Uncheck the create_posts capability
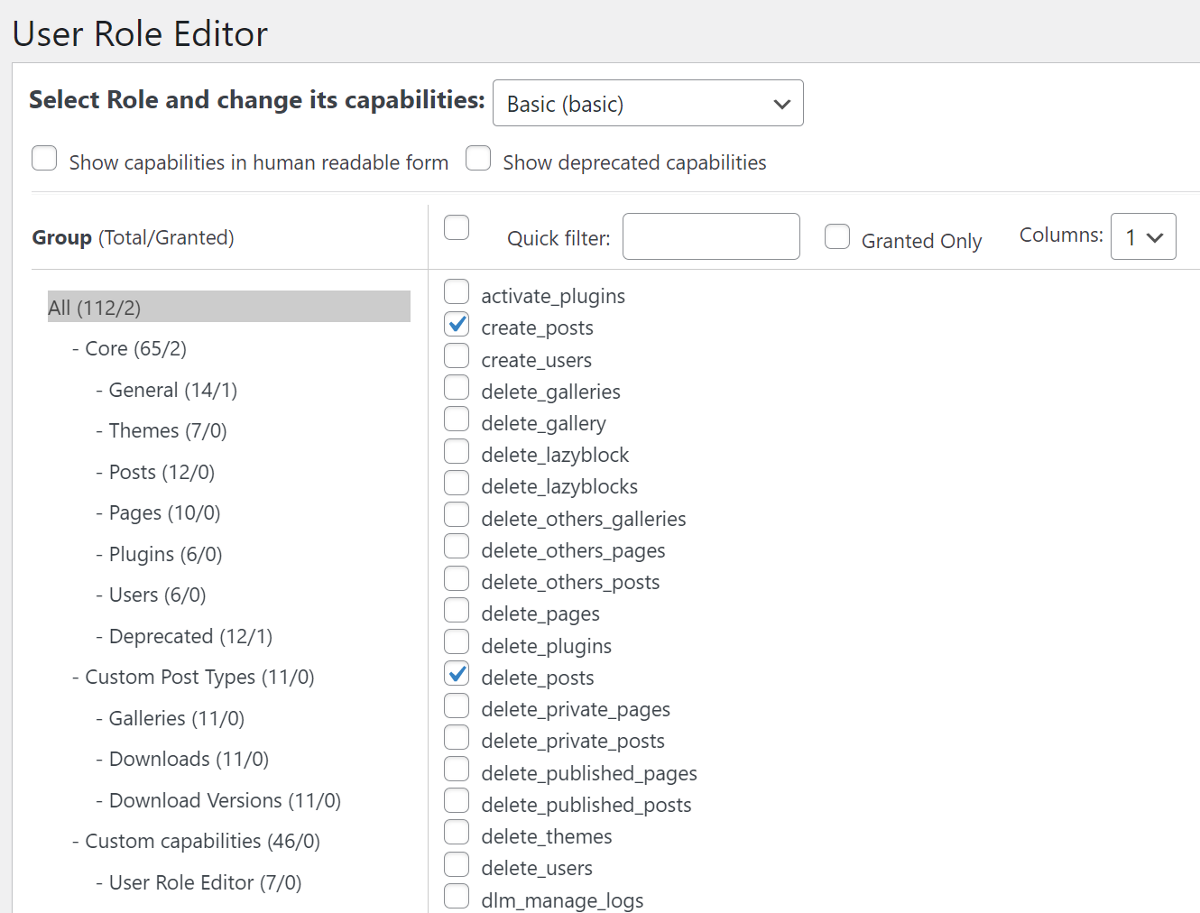1200x913 pixels. (456, 324)
